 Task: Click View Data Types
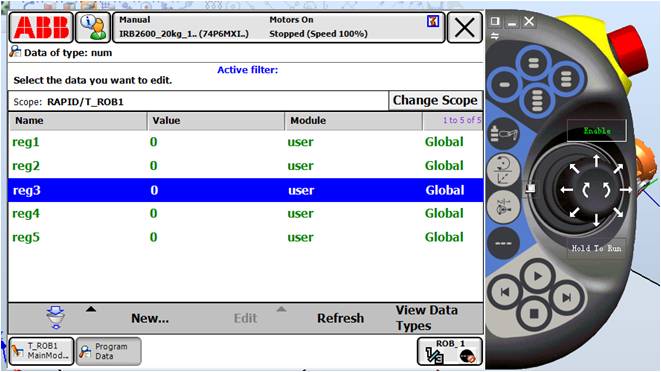426,318
